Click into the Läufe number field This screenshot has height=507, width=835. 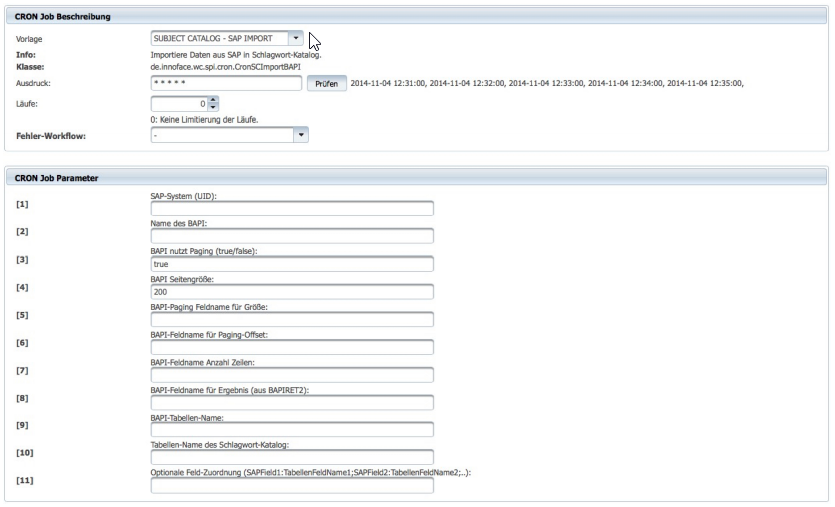pos(180,104)
